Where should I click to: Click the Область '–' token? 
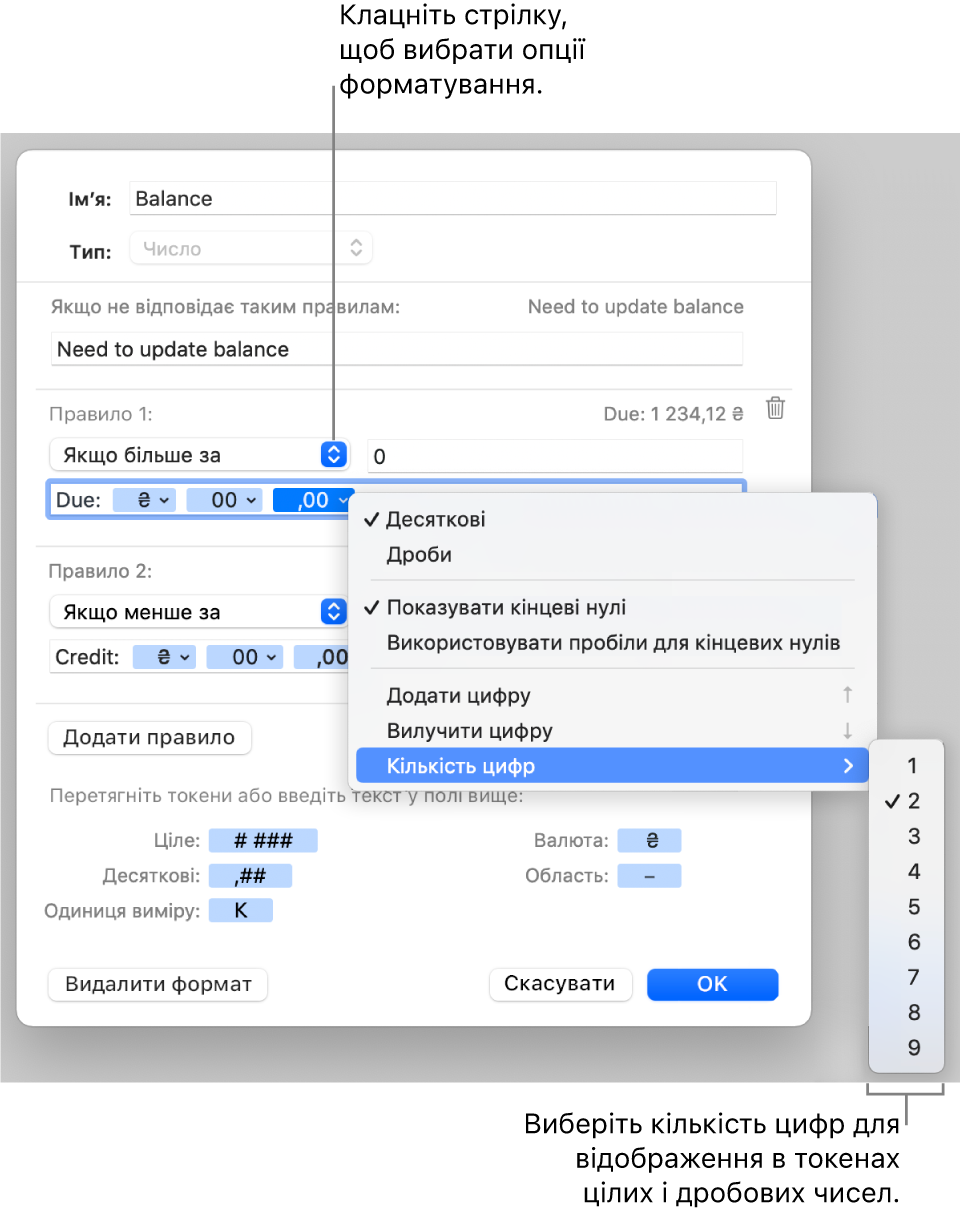pyautogui.click(x=649, y=876)
